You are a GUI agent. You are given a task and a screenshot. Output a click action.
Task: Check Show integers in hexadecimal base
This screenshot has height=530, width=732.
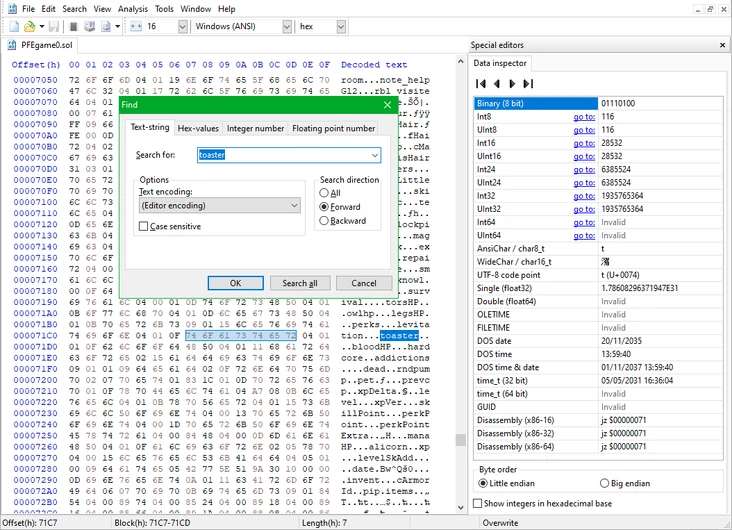click(x=478, y=504)
